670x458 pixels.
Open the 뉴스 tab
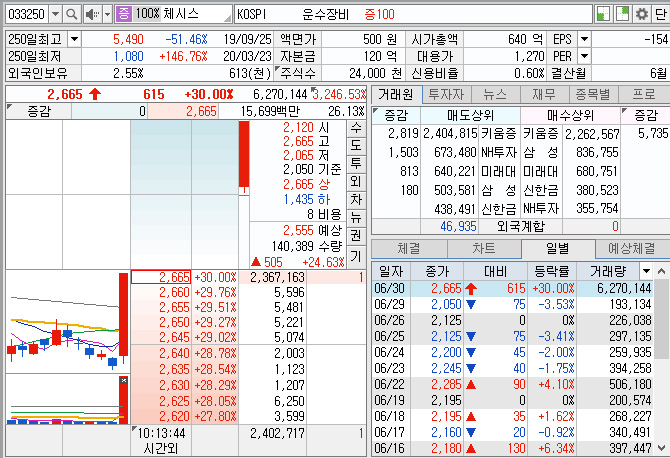(x=495, y=94)
